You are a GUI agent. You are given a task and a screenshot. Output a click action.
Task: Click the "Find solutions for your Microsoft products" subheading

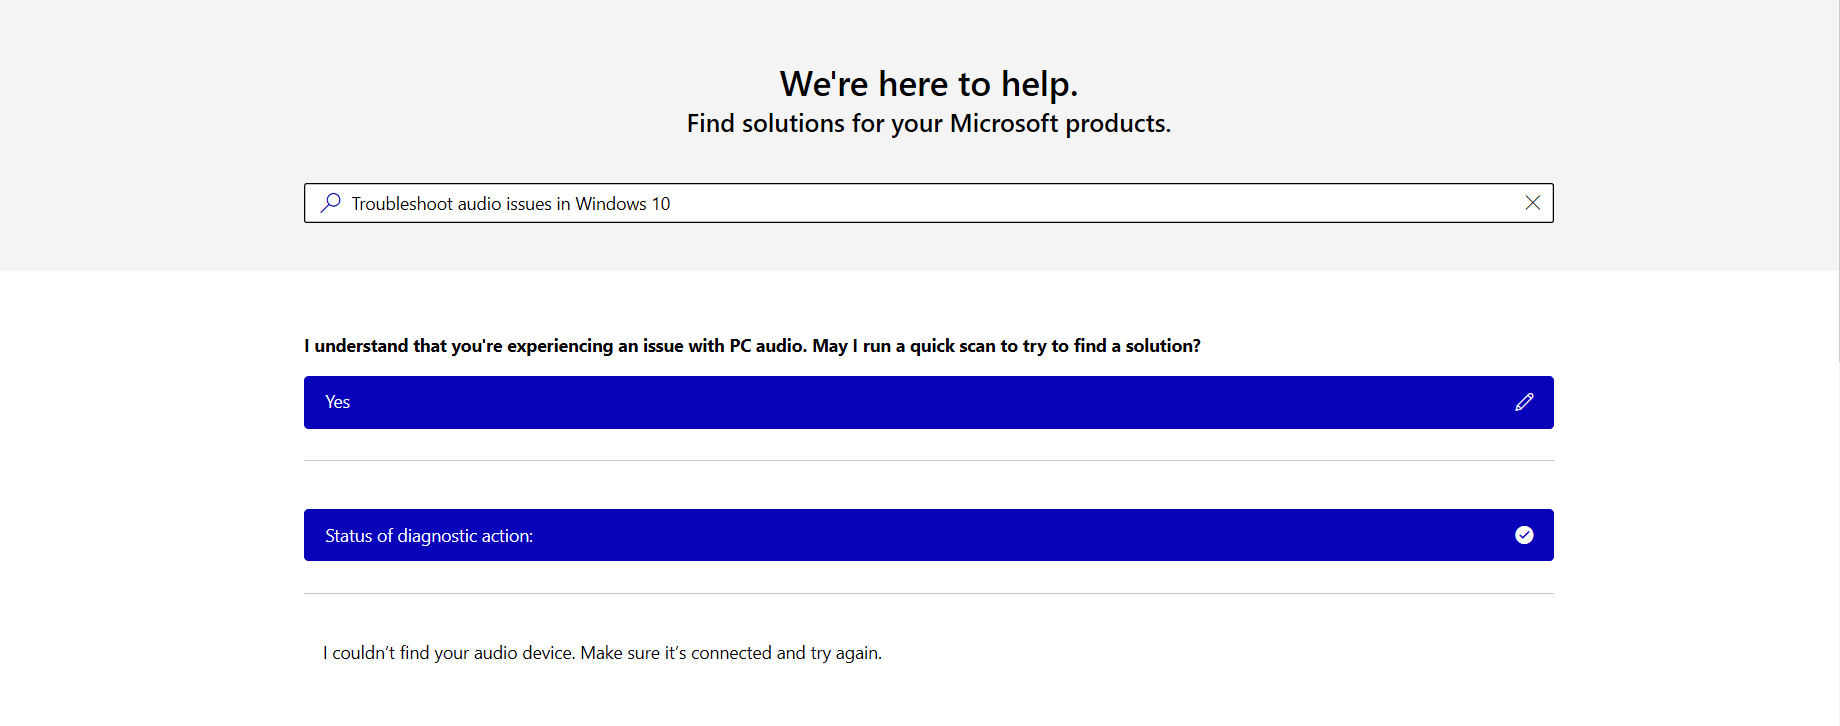pos(928,124)
